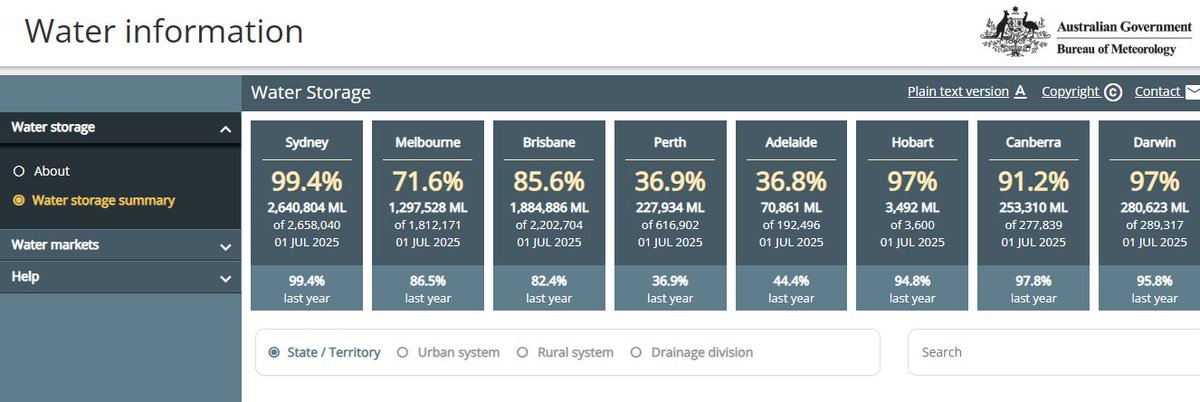
Task: Click the 1,297,528 ML Melbourne volume
Action: pos(428,209)
